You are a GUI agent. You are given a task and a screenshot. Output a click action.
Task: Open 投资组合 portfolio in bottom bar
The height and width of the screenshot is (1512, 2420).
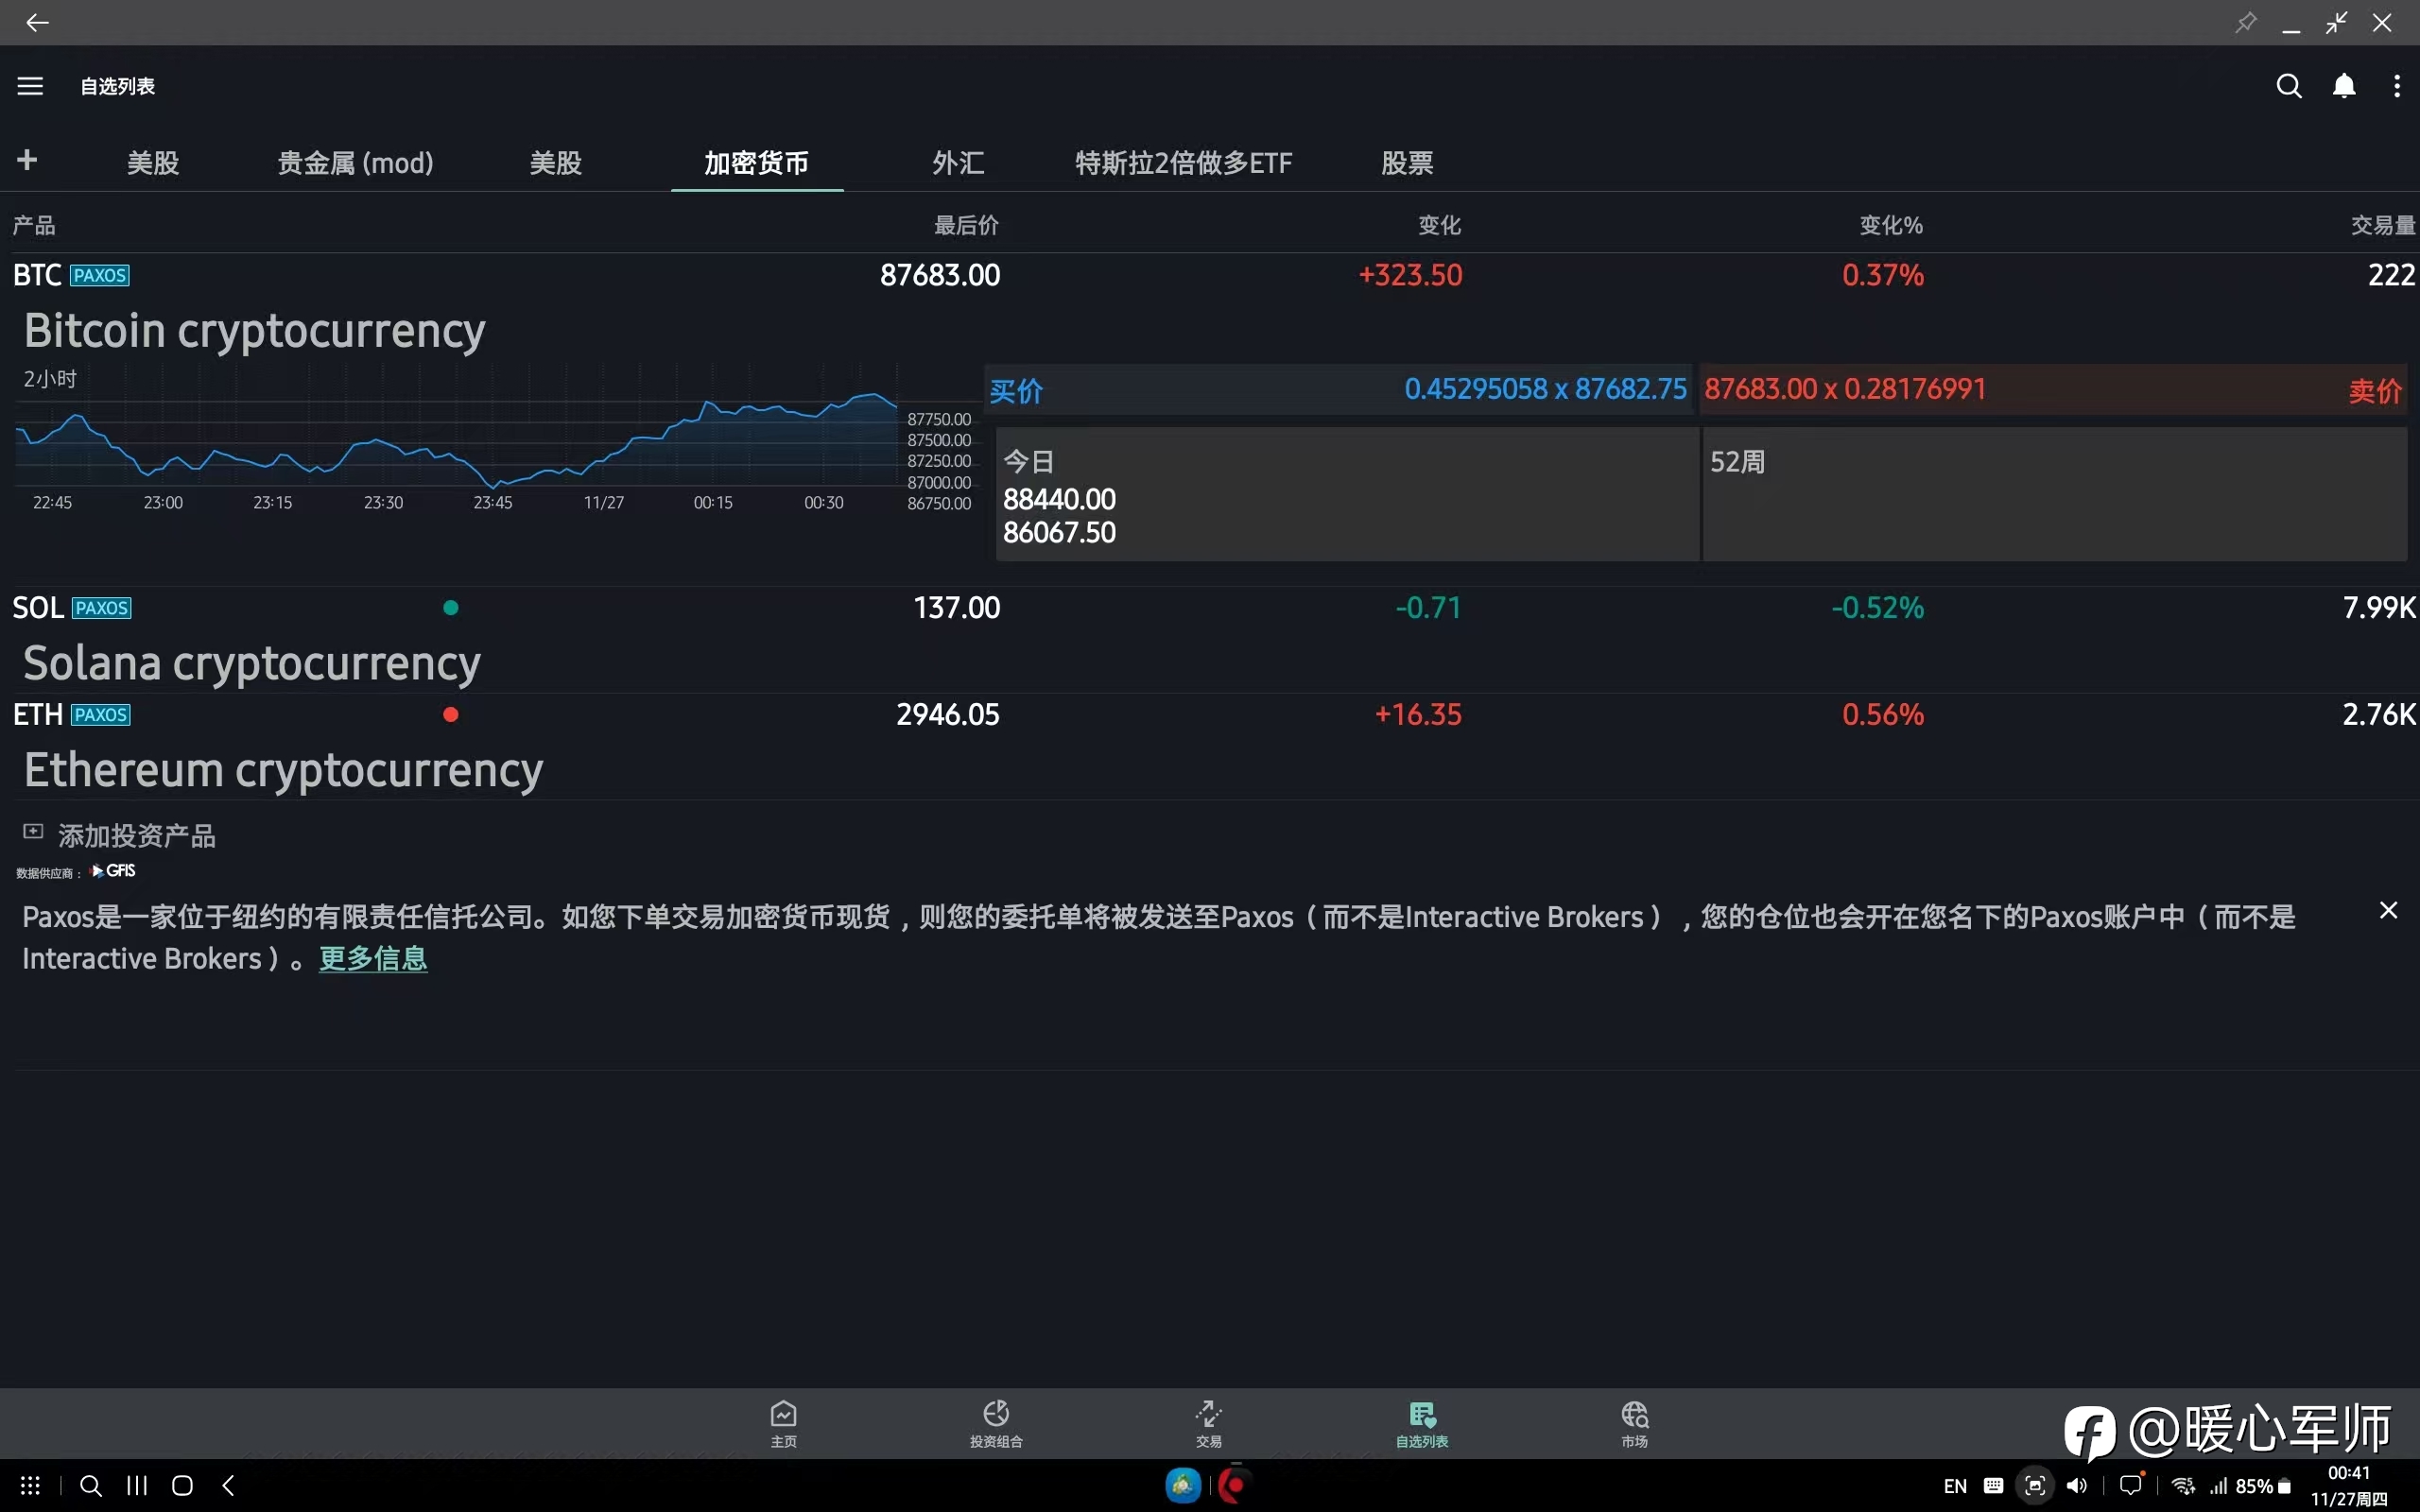995,1423
